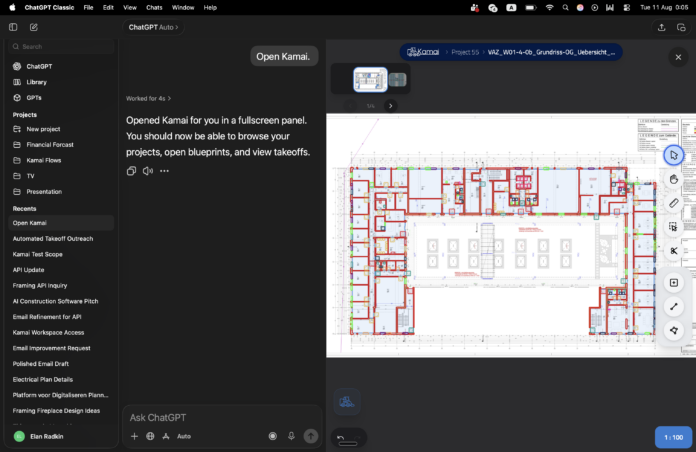Open ChatGPT in the sidebar
The image size is (696, 452).
point(61,67)
